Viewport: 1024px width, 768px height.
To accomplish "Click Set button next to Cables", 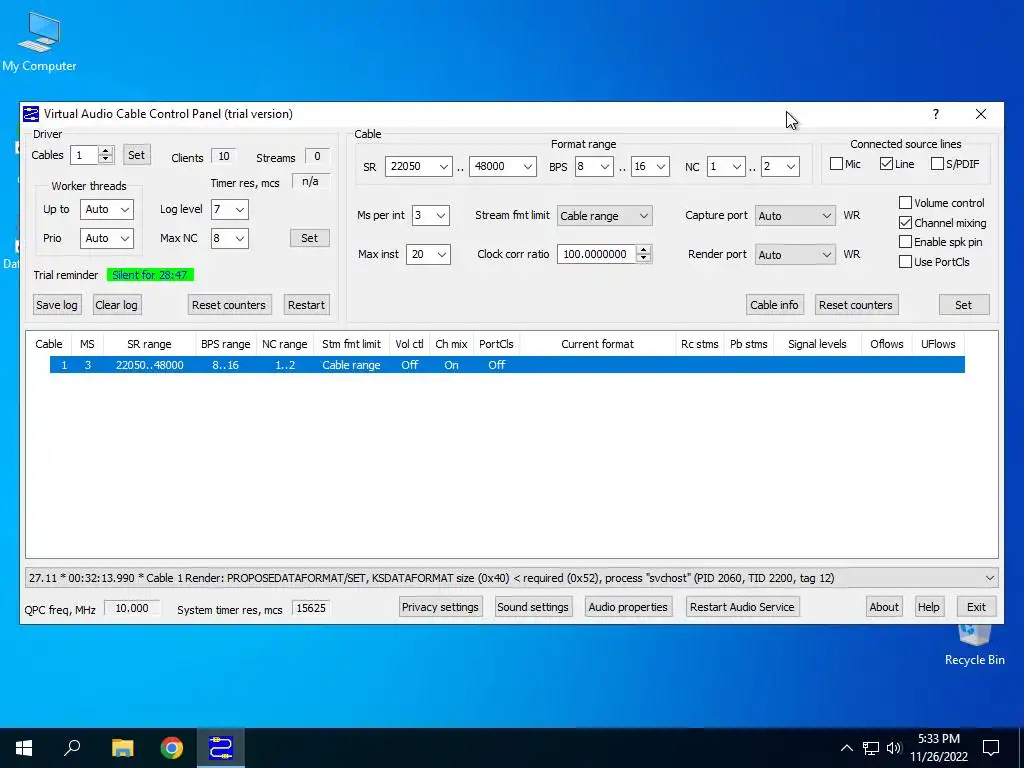I will 136,155.
